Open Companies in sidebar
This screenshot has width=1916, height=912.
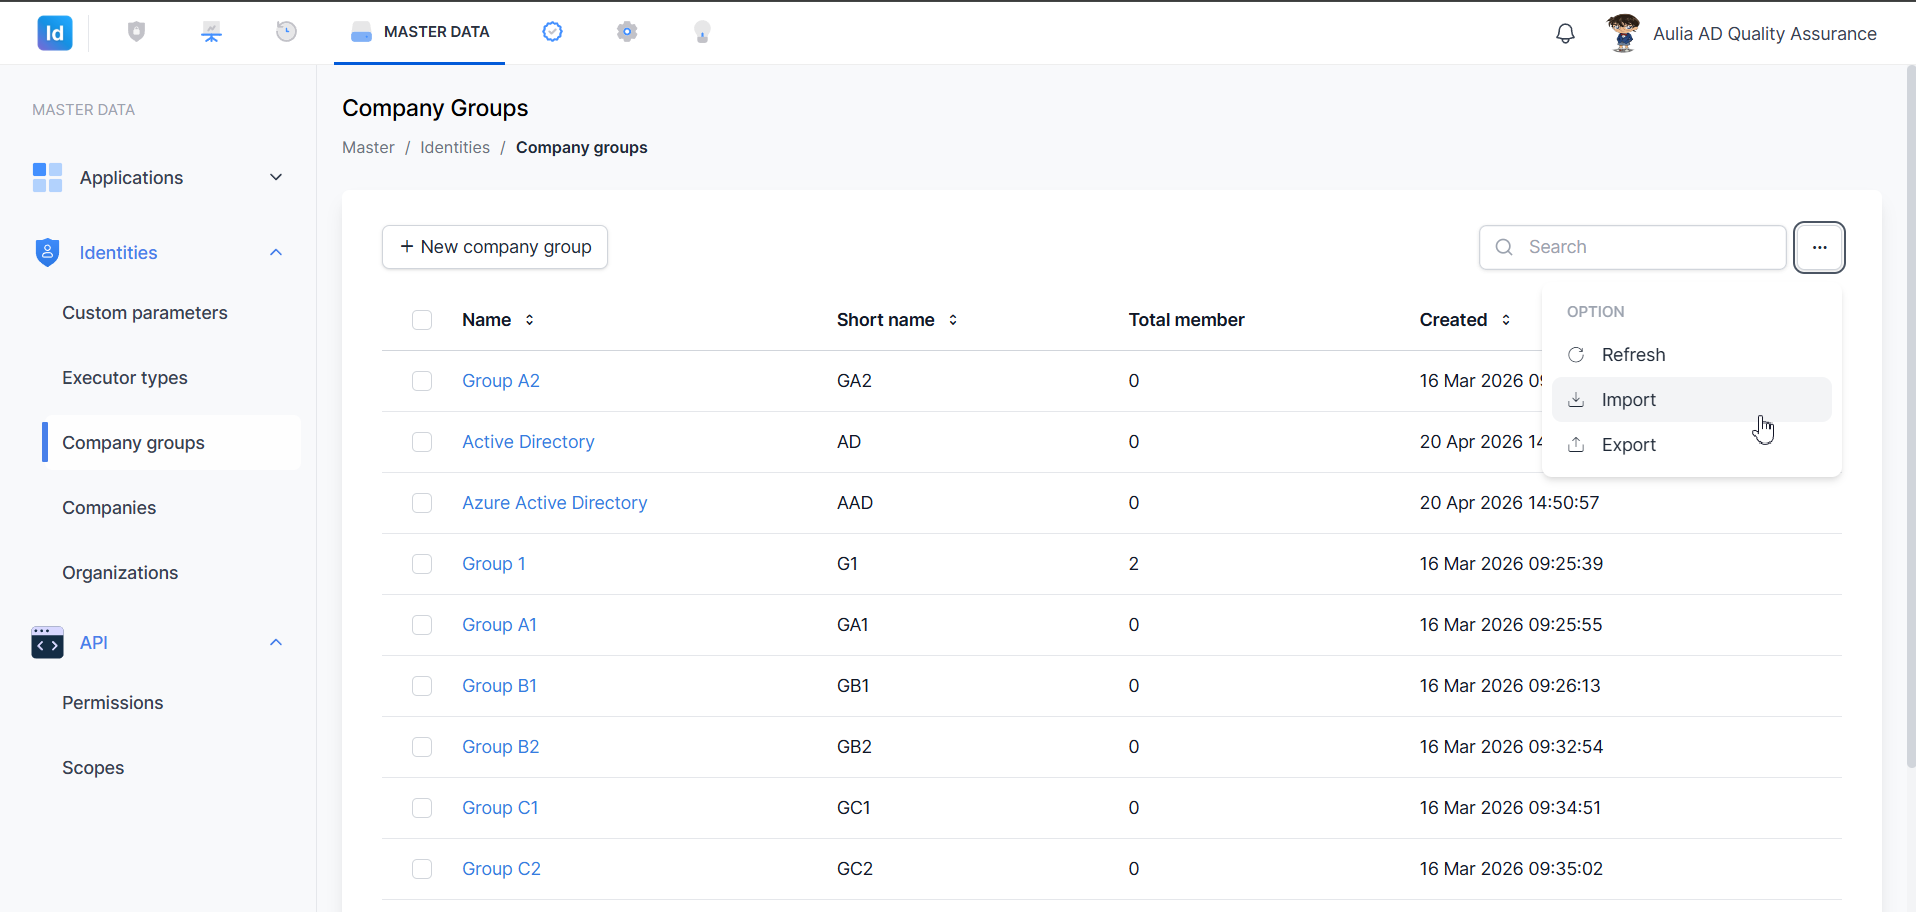click(109, 508)
